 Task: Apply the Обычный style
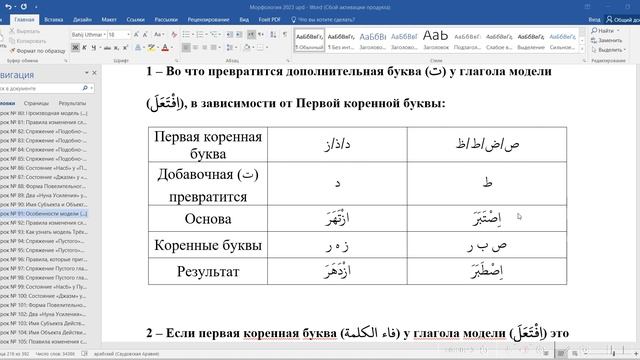[x=309, y=40]
